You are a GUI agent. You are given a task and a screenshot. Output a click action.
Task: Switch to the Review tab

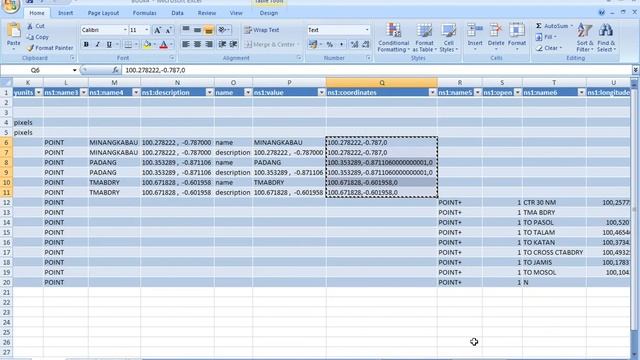[x=207, y=13]
